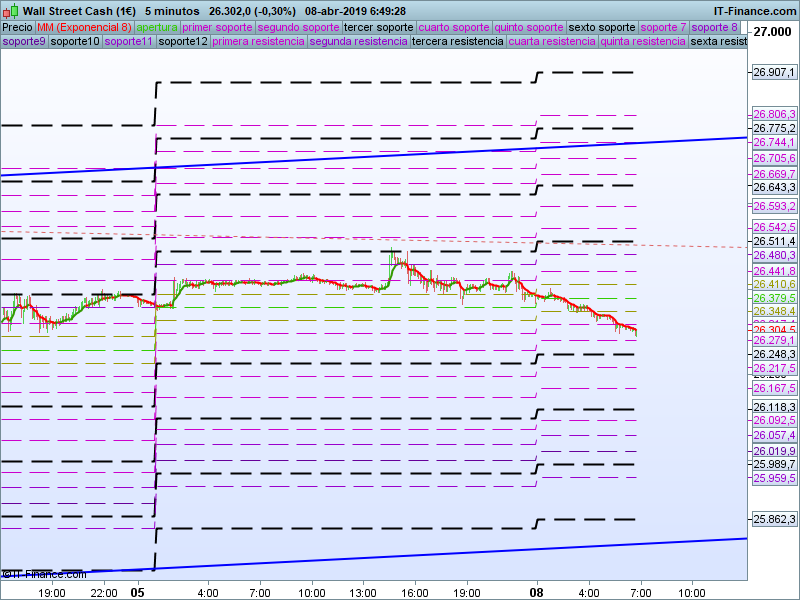
Task: Select the 26.511,4 price axis label
Action: click(x=774, y=242)
